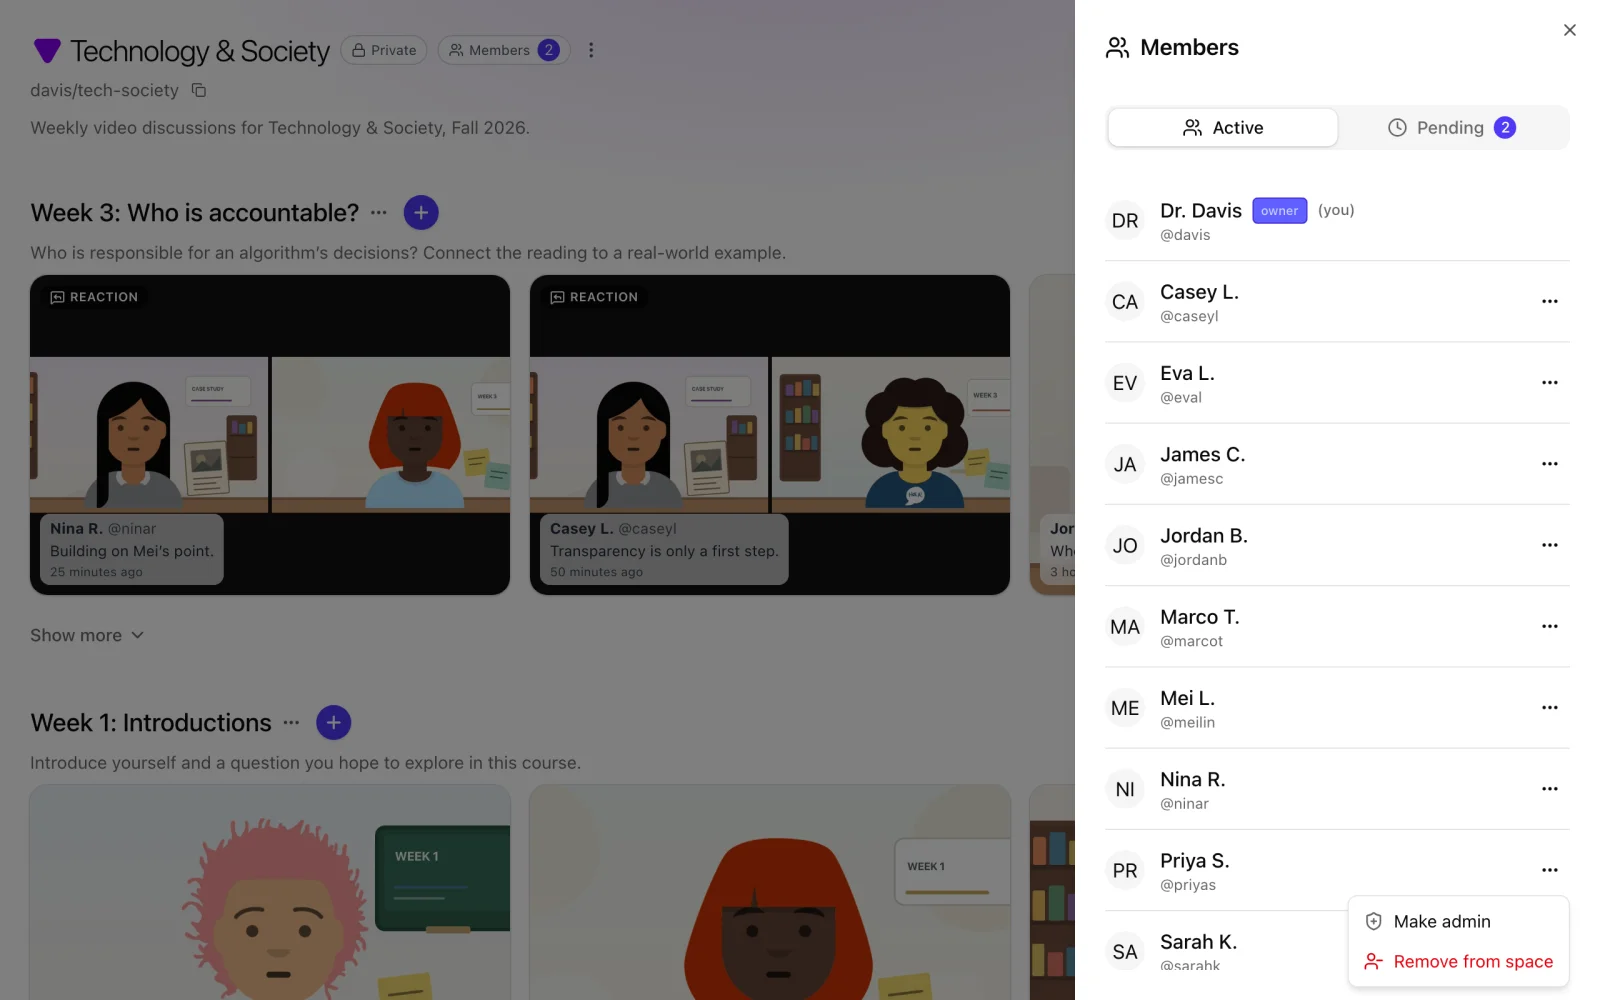Click the @jordanb handle
Image resolution: width=1600 pixels, height=1000 pixels.
pos(1193,560)
